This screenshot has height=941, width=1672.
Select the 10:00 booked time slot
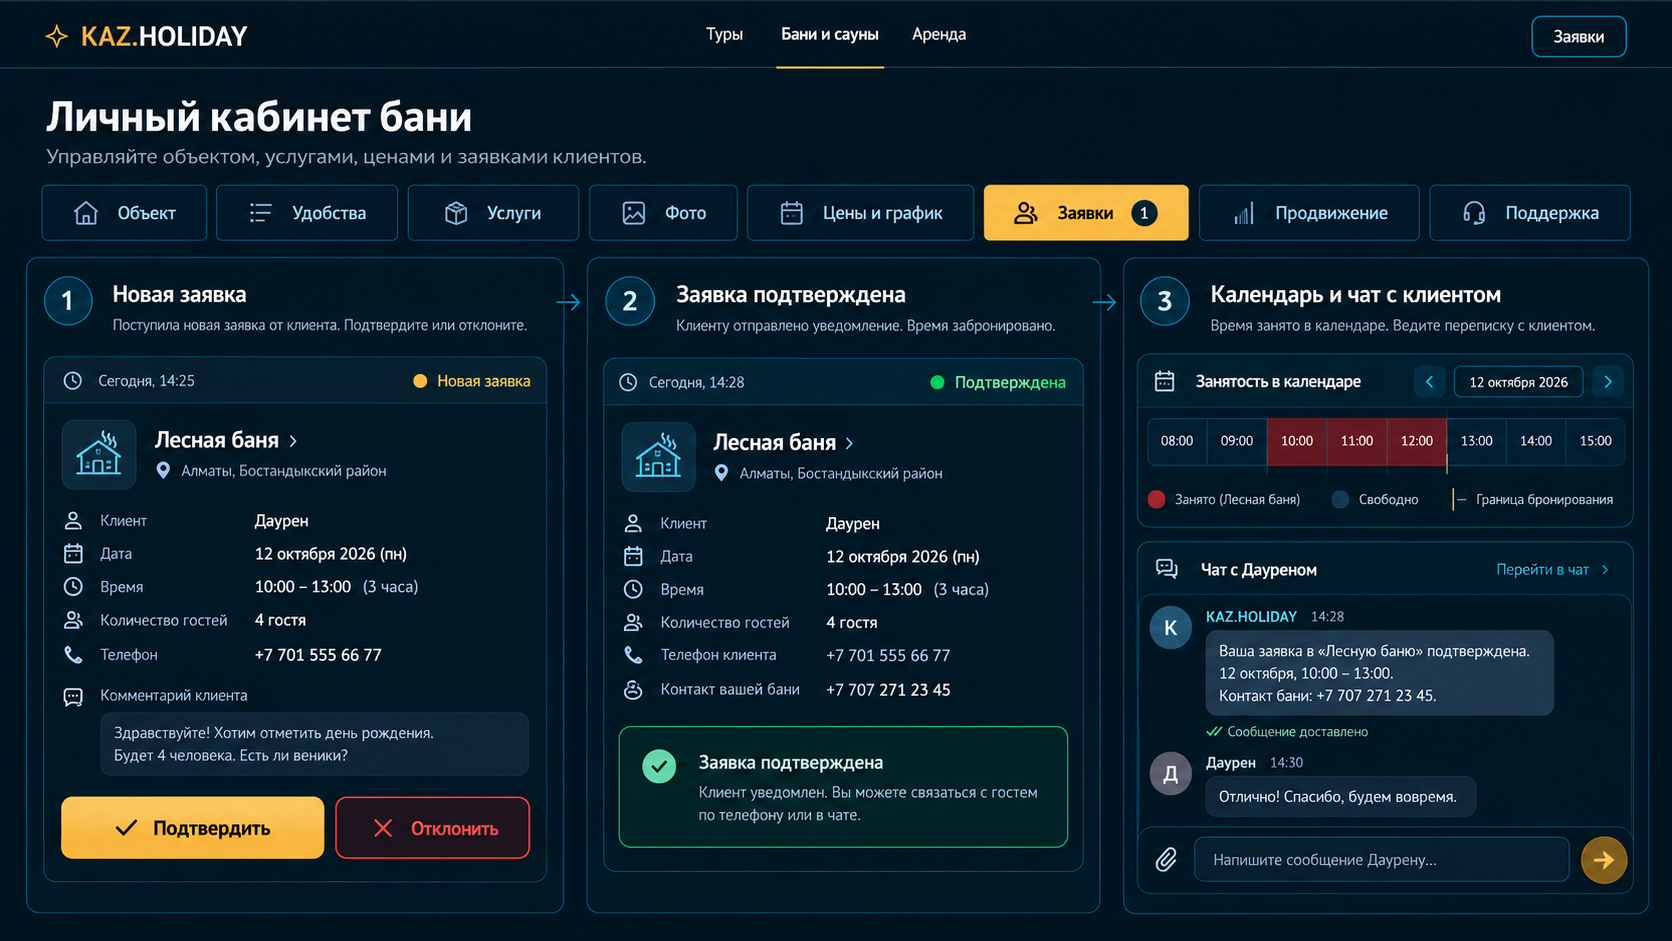coord(1297,441)
